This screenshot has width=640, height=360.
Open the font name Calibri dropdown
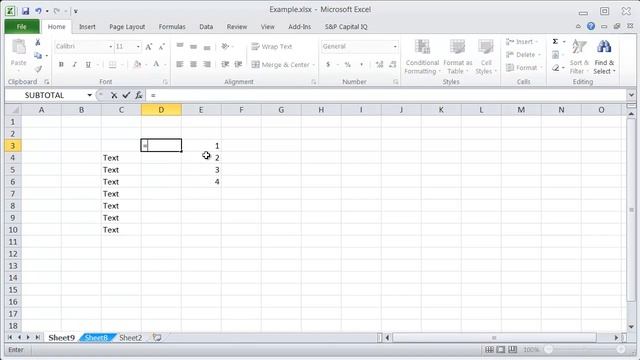point(110,47)
